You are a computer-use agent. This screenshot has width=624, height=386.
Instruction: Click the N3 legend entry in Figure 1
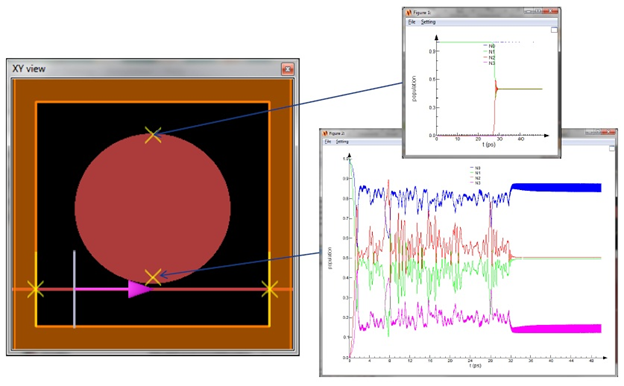[x=489, y=63]
